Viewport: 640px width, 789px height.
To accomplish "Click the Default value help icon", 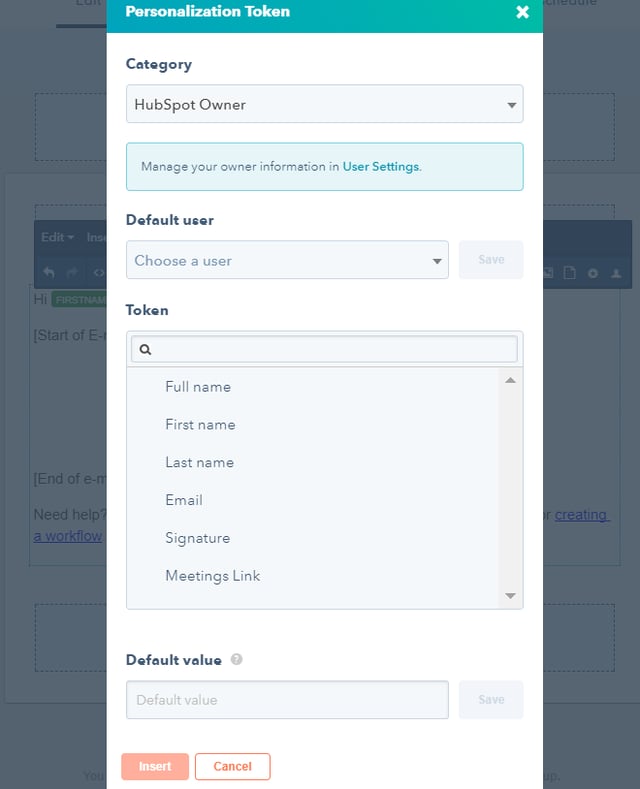I will pyautogui.click(x=237, y=660).
